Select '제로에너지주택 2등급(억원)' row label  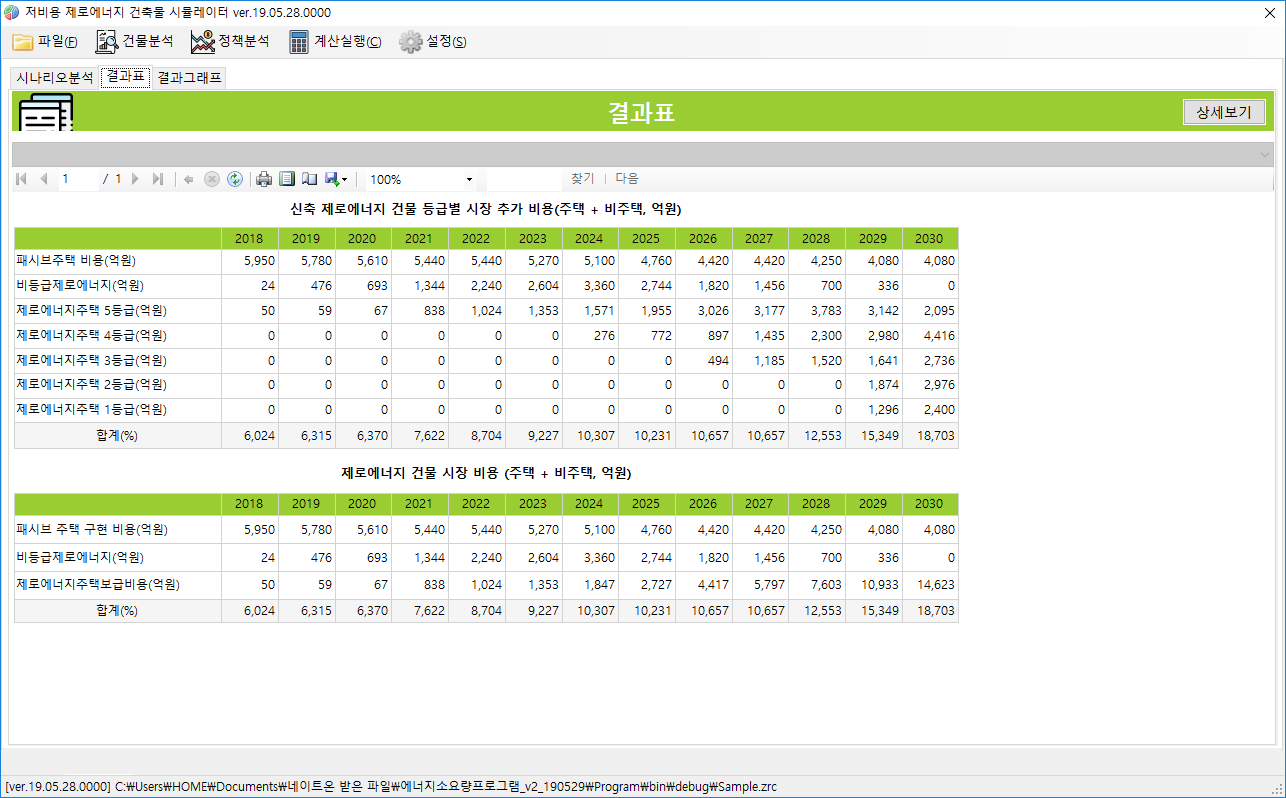point(90,384)
